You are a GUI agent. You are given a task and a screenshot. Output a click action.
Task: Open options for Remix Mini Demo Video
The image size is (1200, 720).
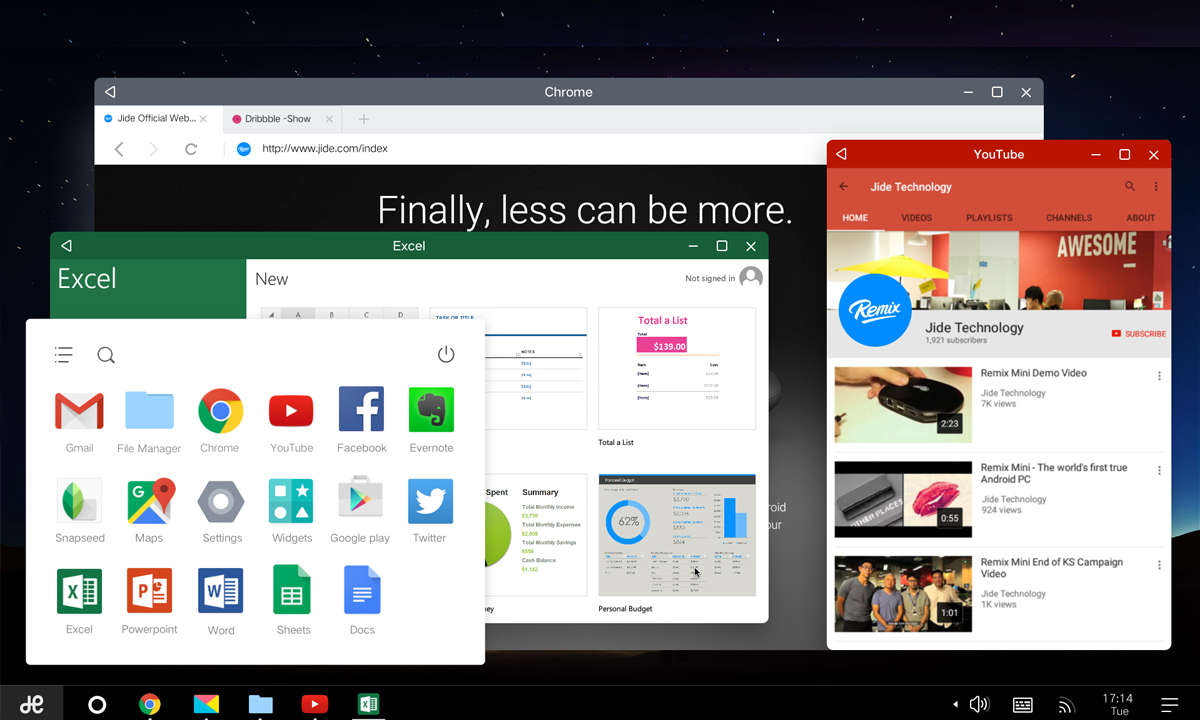1159,376
